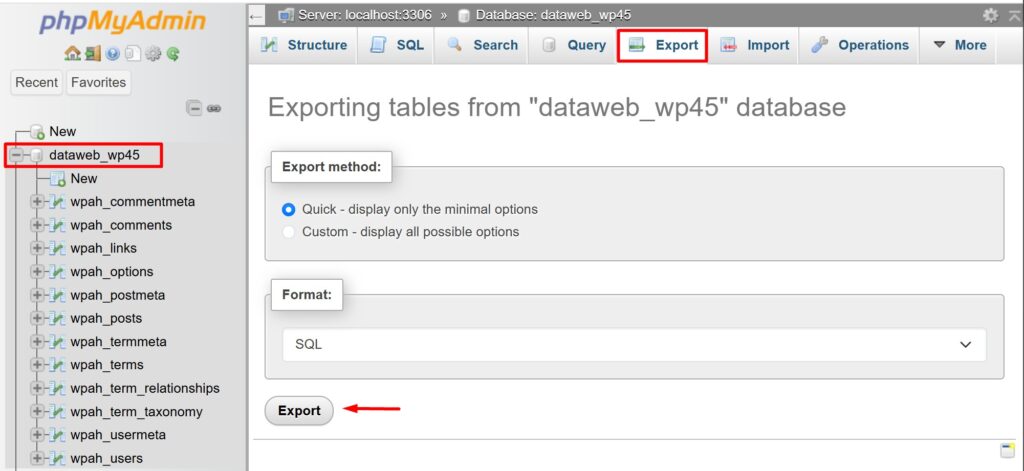The image size is (1024, 471).
Task: Click the table icon beside wpah_termmeta
Action: click(57, 342)
